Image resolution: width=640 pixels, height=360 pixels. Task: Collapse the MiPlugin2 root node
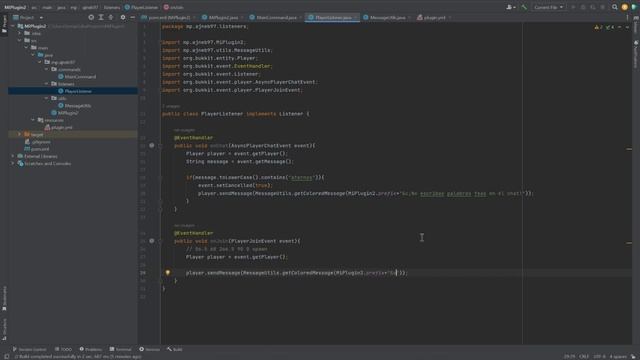(x=13, y=26)
